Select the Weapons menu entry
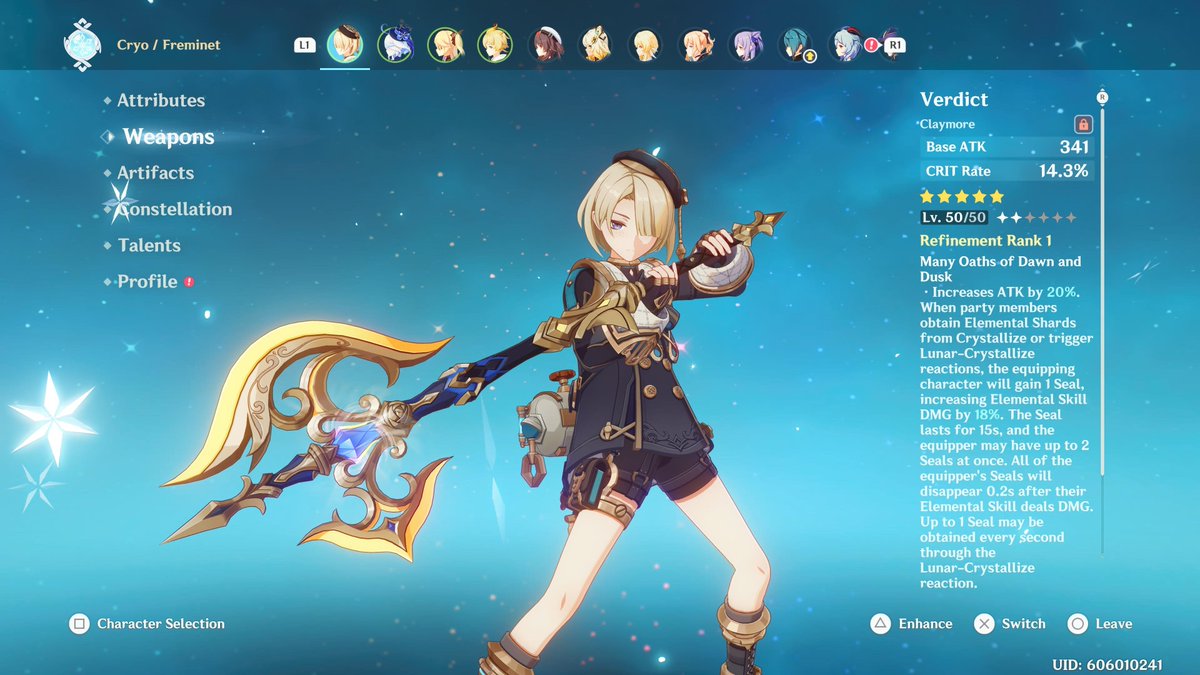1200x675 pixels. (168, 137)
